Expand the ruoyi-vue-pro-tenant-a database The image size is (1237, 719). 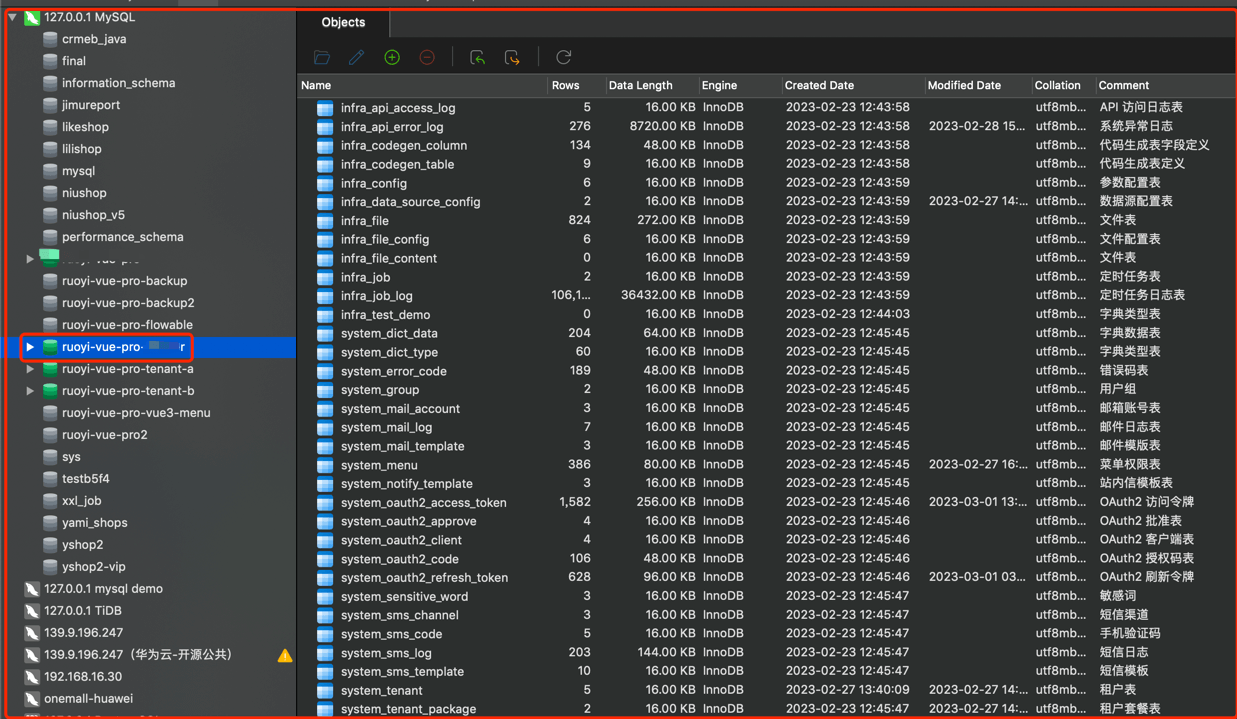[x=30, y=369]
